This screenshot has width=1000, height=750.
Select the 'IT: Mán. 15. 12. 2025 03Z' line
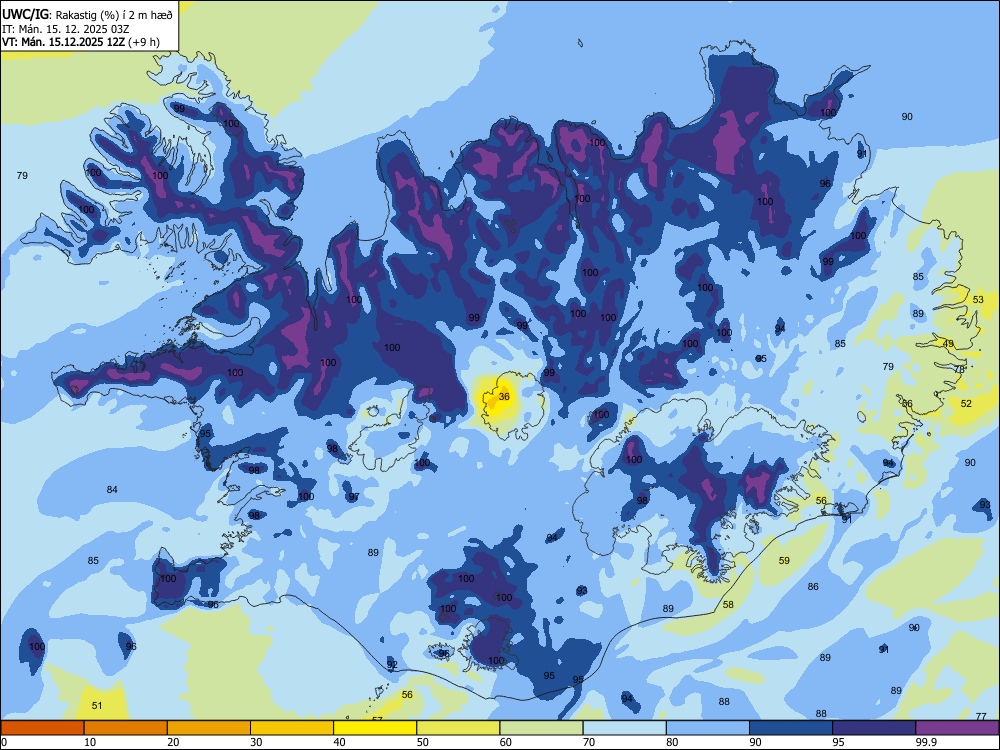(66, 29)
